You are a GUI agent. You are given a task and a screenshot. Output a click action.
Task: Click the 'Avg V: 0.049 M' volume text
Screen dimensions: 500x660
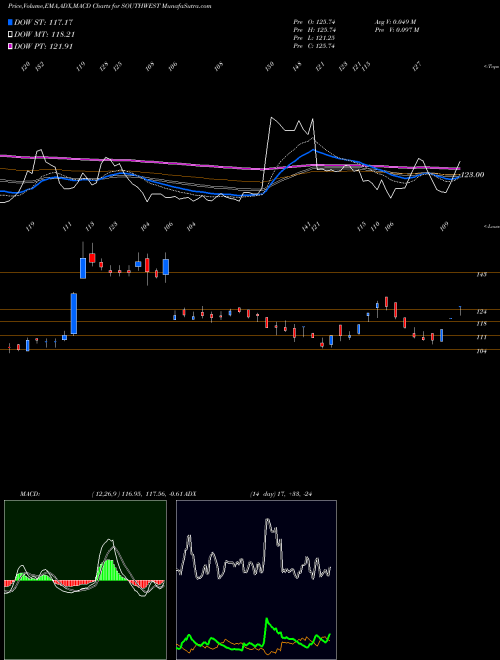click(x=395, y=22)
